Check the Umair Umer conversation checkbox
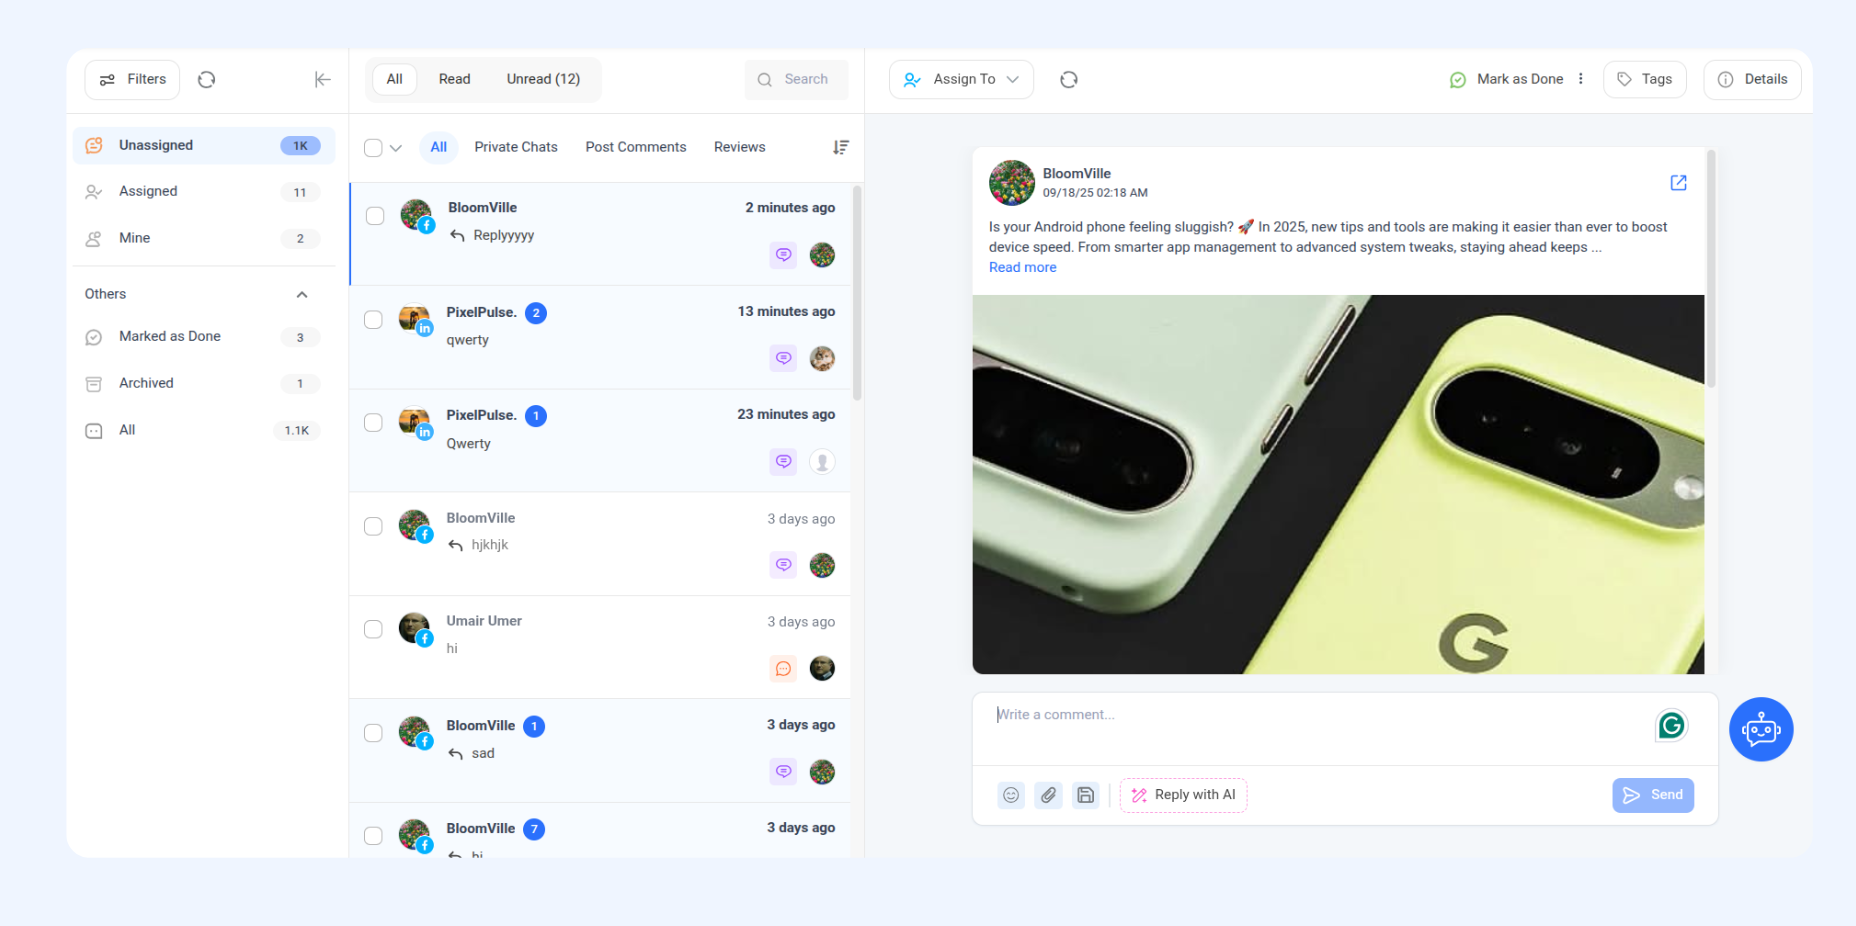The height and width of the screenshot is (926, 1856). pyautogui.click(x=373, y=630)
